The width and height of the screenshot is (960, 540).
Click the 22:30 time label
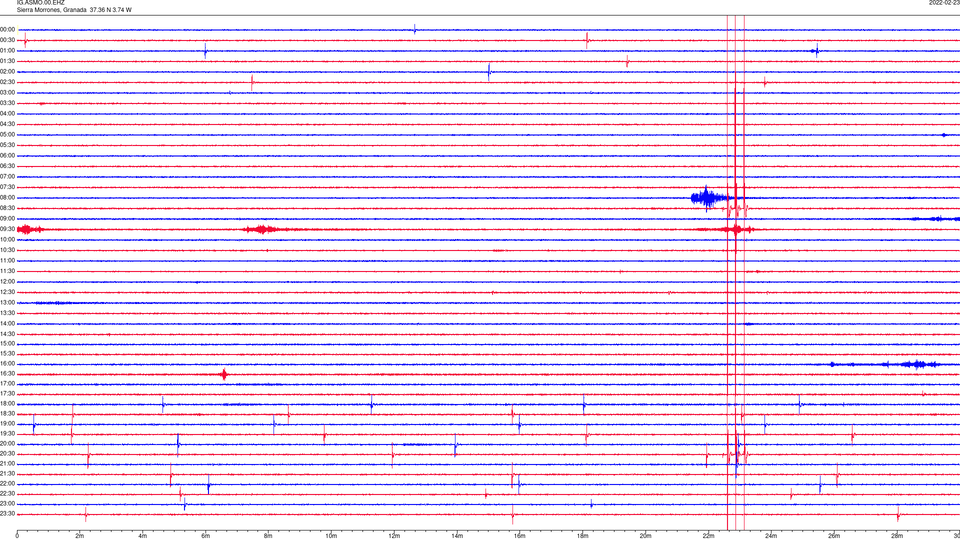7,494
